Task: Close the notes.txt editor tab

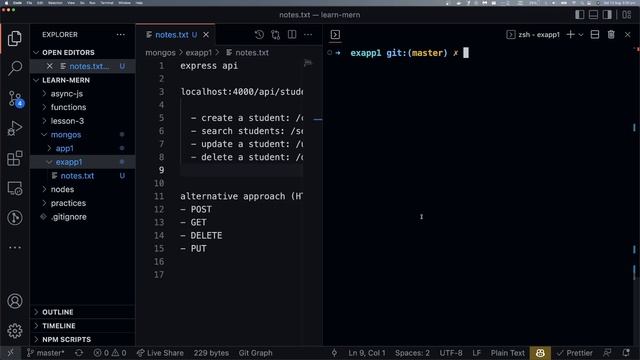Action: coord(206,35)
